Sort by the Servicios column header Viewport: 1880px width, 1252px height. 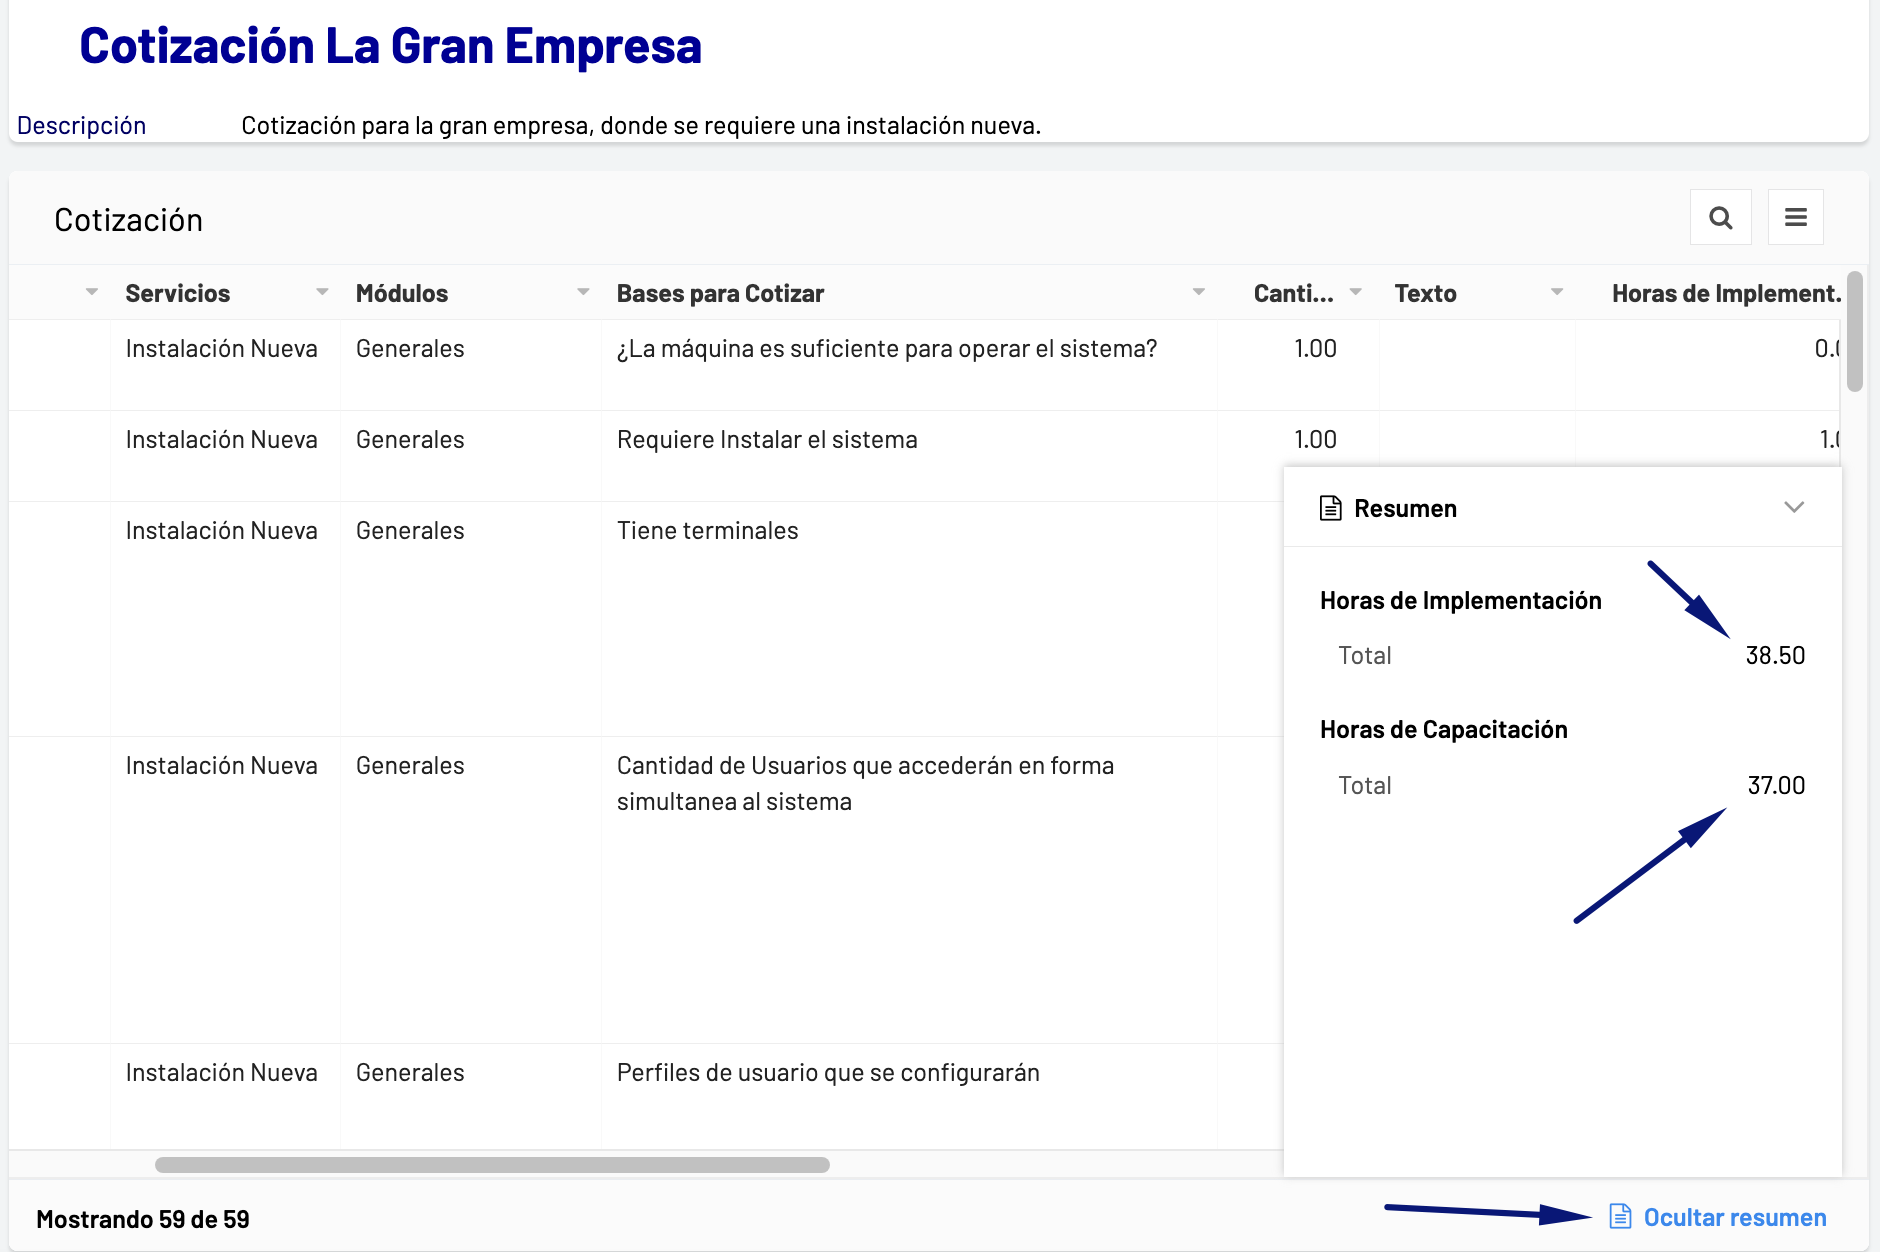point(178,293)
